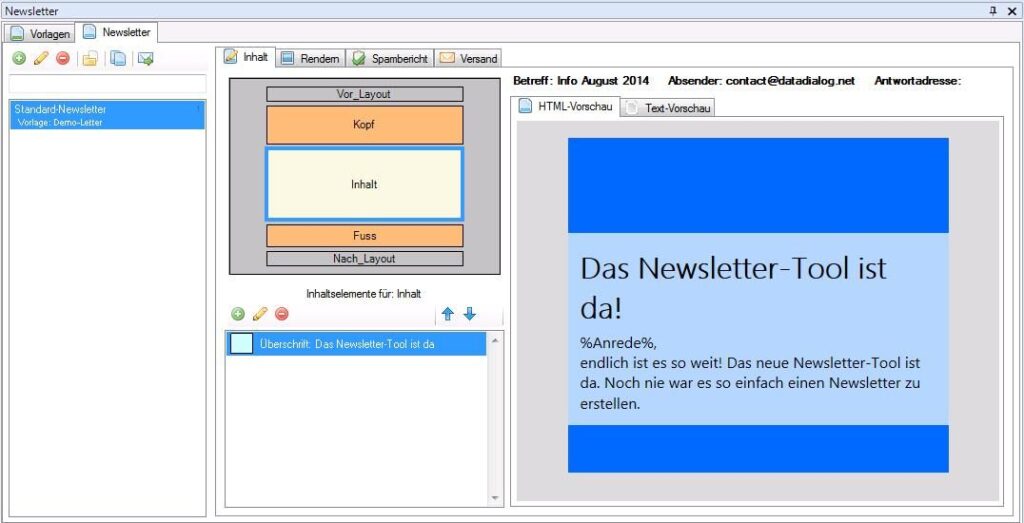This screenshot has height=523, width=1024.
Task: Click the 'Inhaltselemente für: Inhalt' label
Action: 364,294
